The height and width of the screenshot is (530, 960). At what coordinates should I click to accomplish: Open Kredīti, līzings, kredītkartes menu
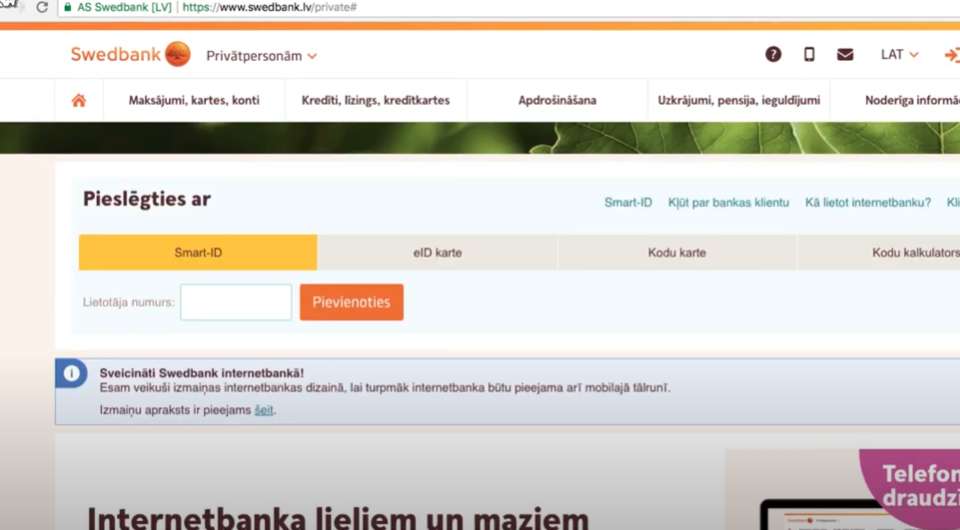375,100
